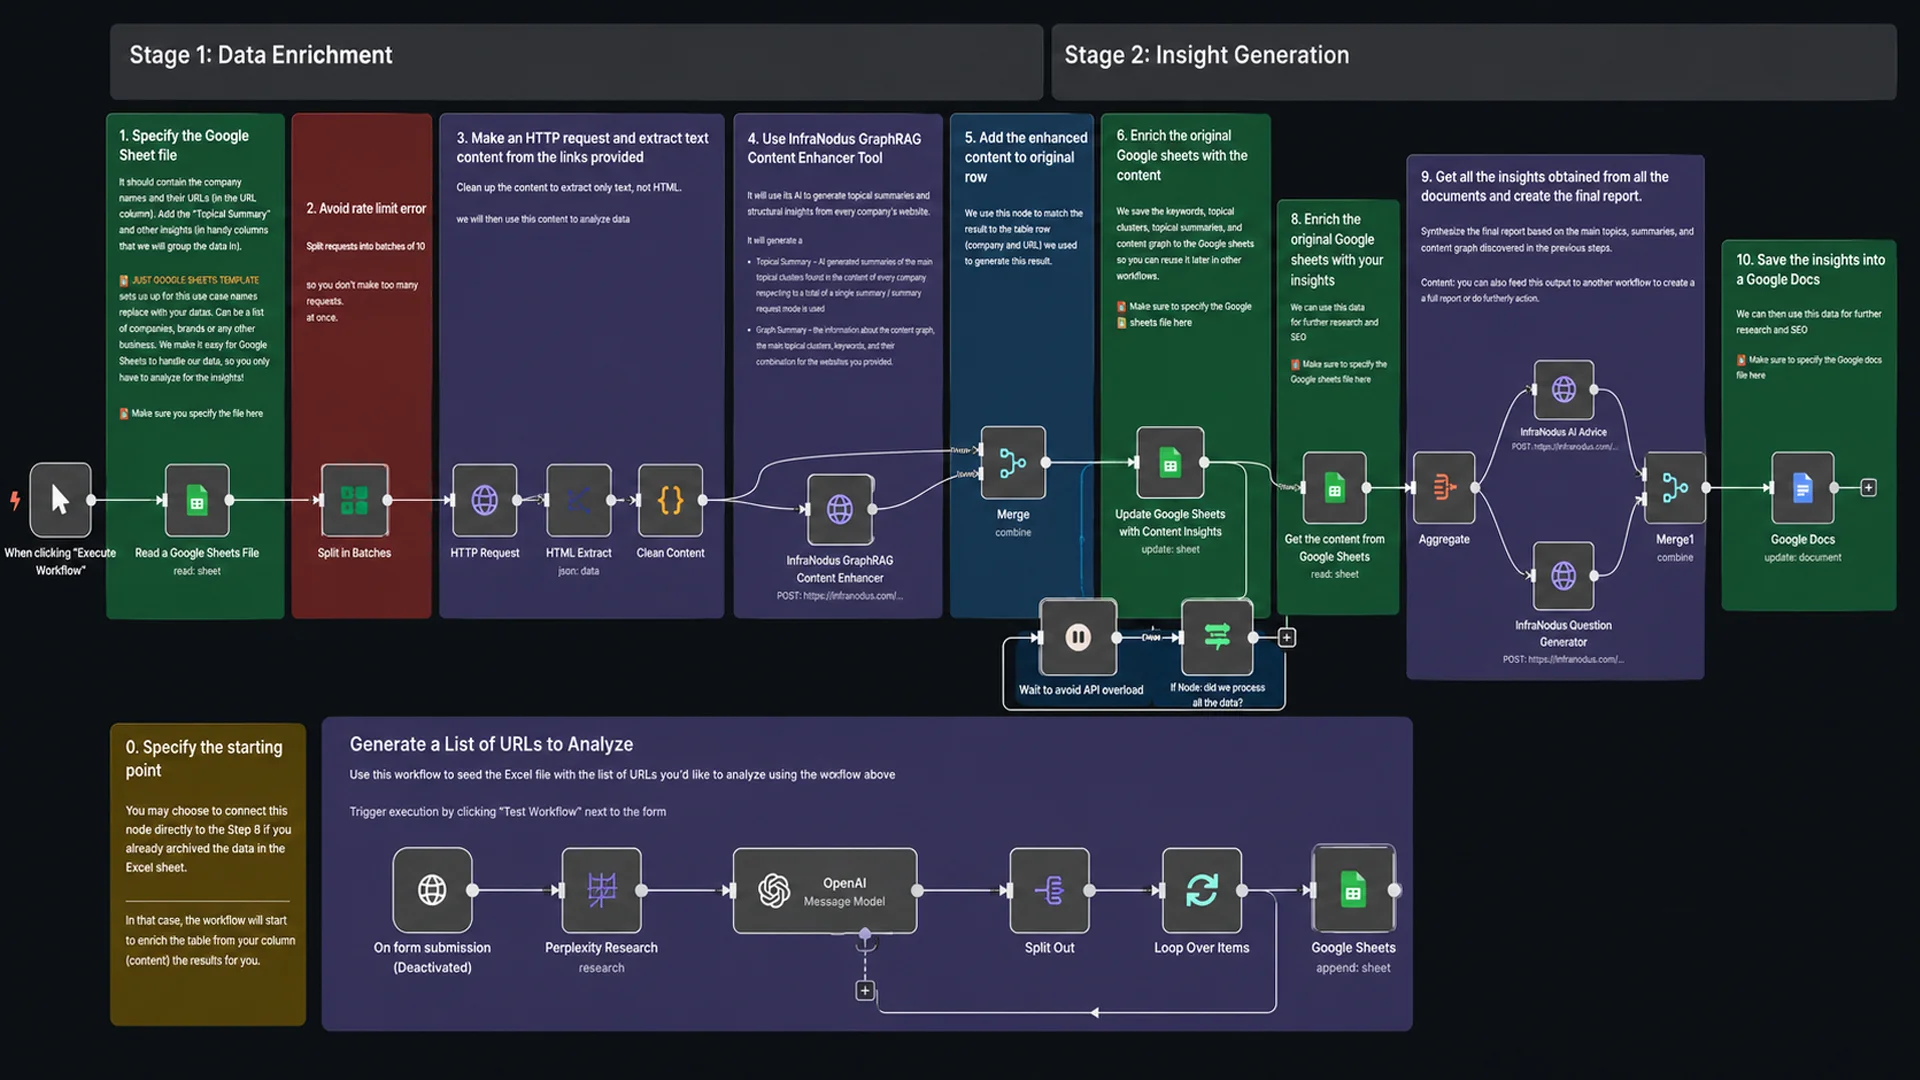The width and height of the screenshot is (1920, 1080).
Task: Open the Merge1 combine node
Action: pos(1675,488)
